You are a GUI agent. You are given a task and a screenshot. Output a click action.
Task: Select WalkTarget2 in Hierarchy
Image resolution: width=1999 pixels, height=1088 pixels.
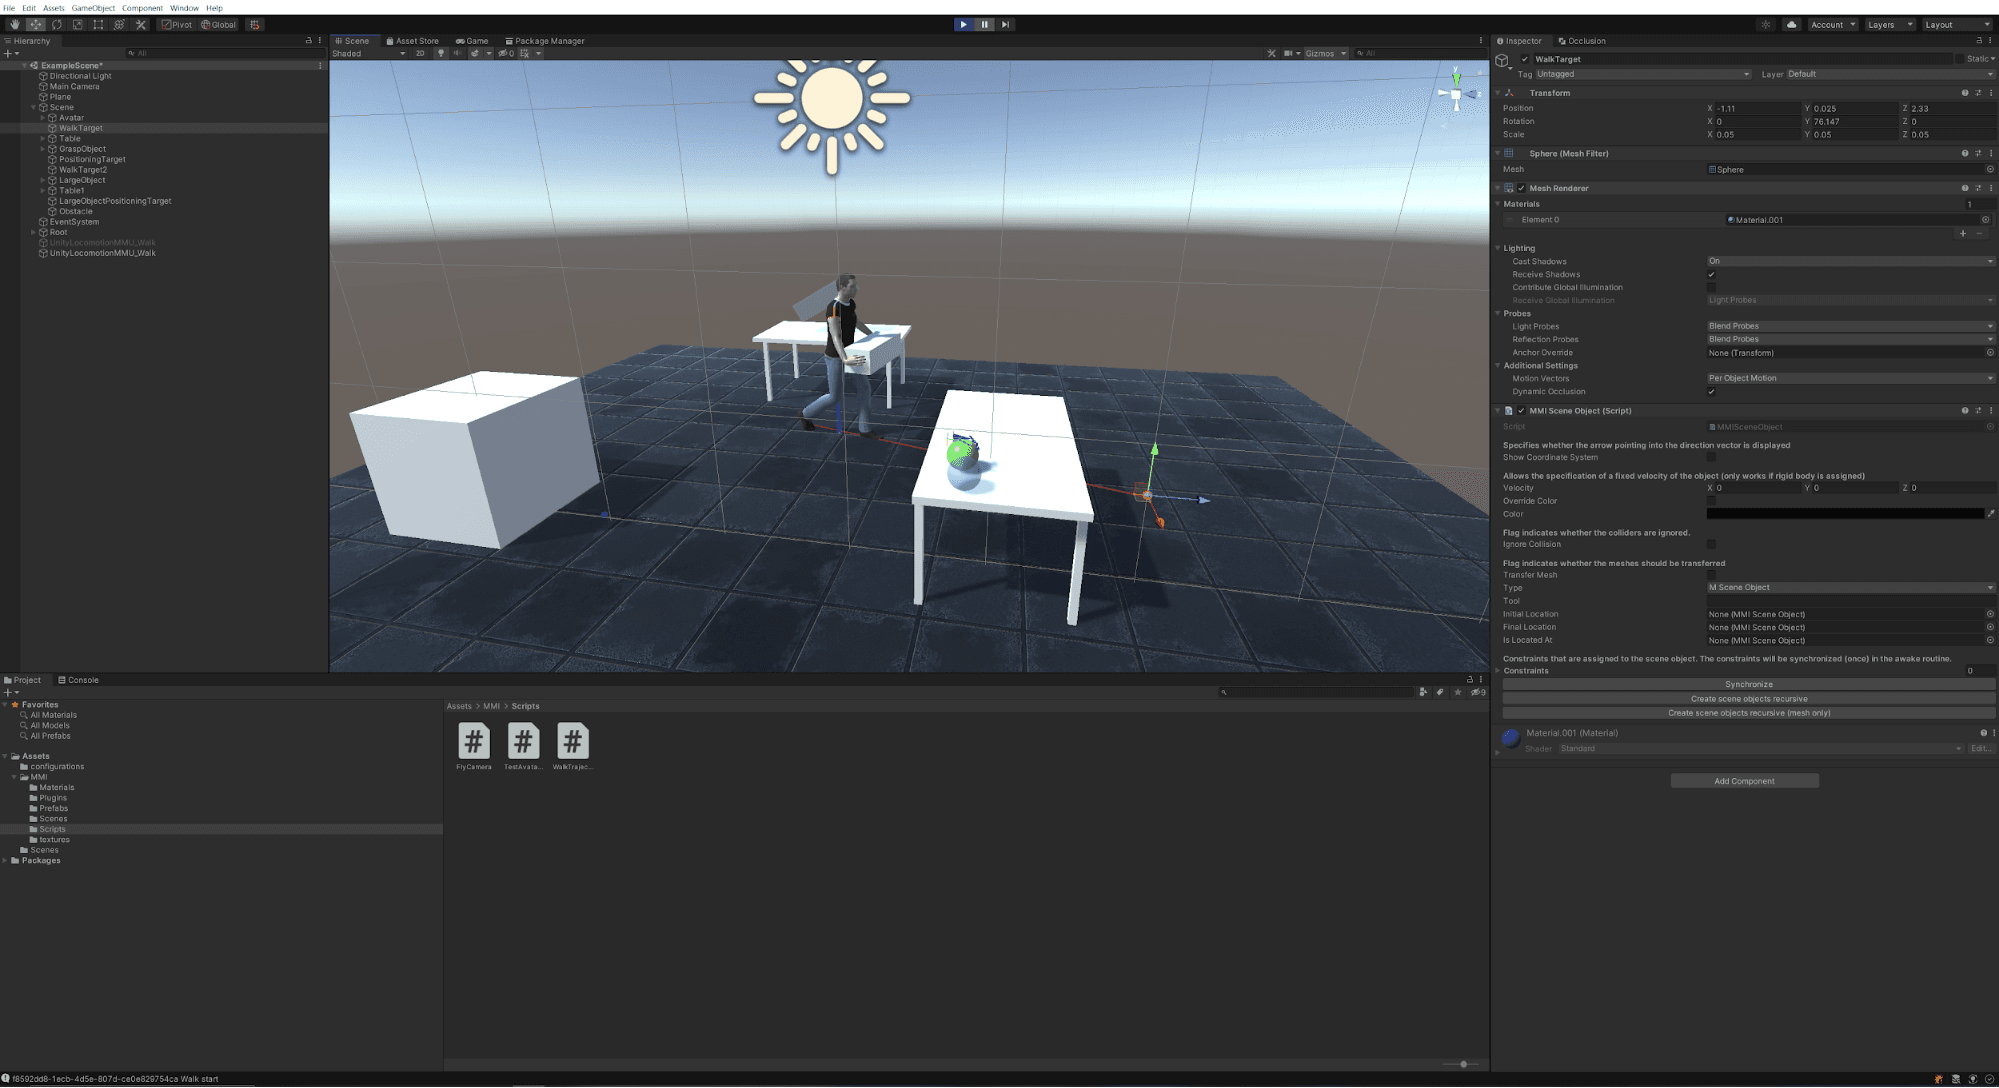tap(83, 170)
